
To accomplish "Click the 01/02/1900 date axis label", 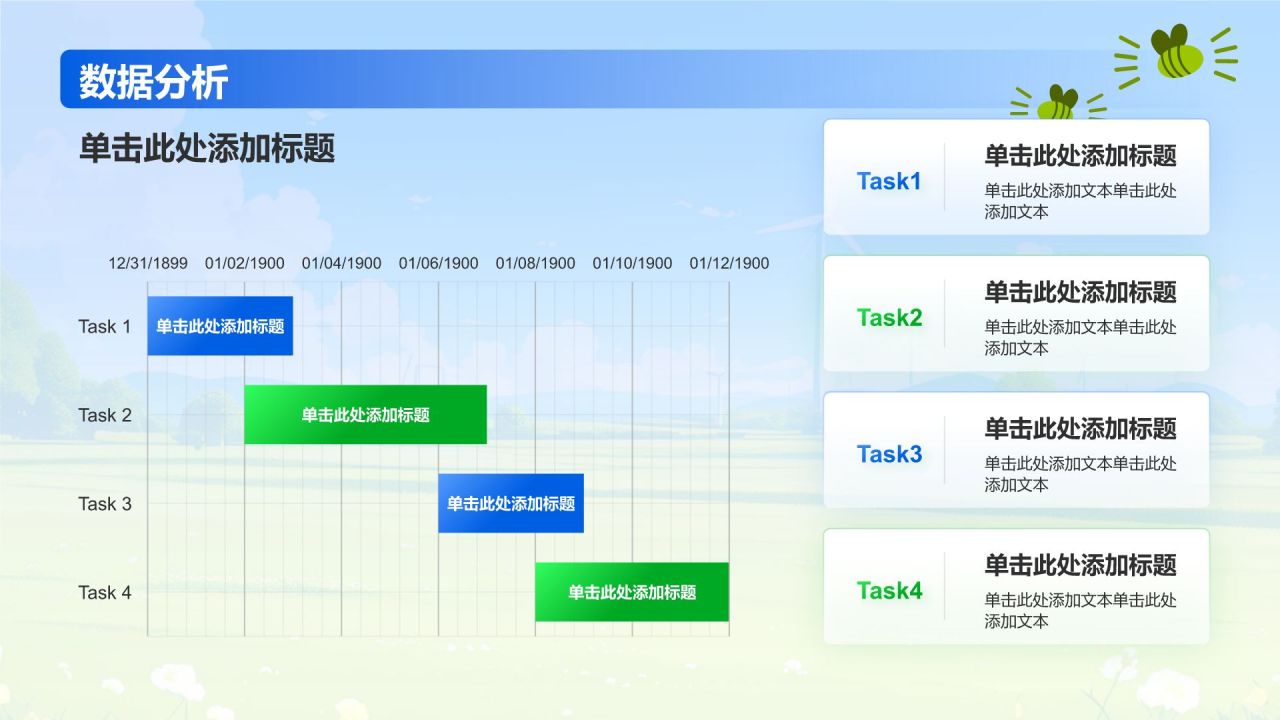I will point(245,263).
